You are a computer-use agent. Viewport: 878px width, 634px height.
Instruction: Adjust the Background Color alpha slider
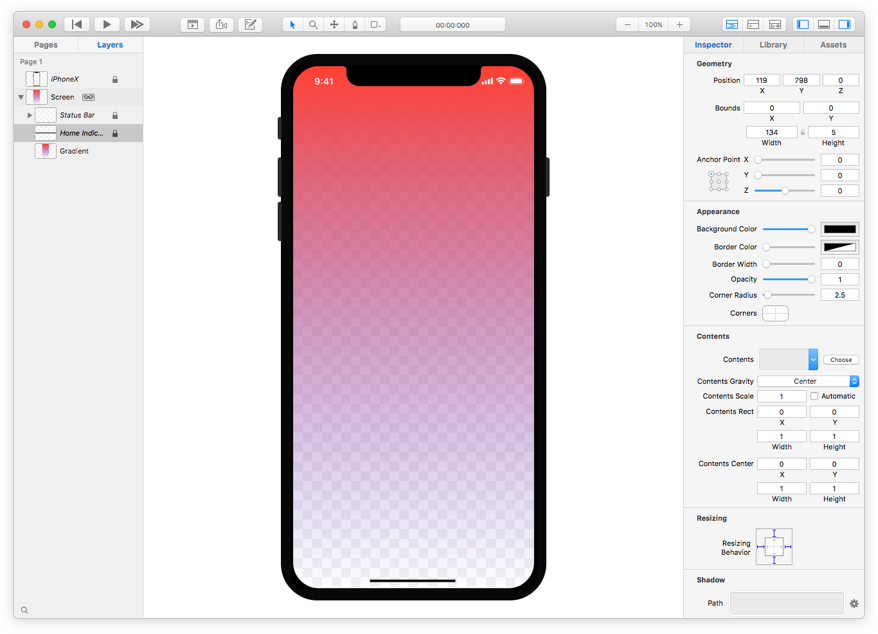[x=789, y=229]
